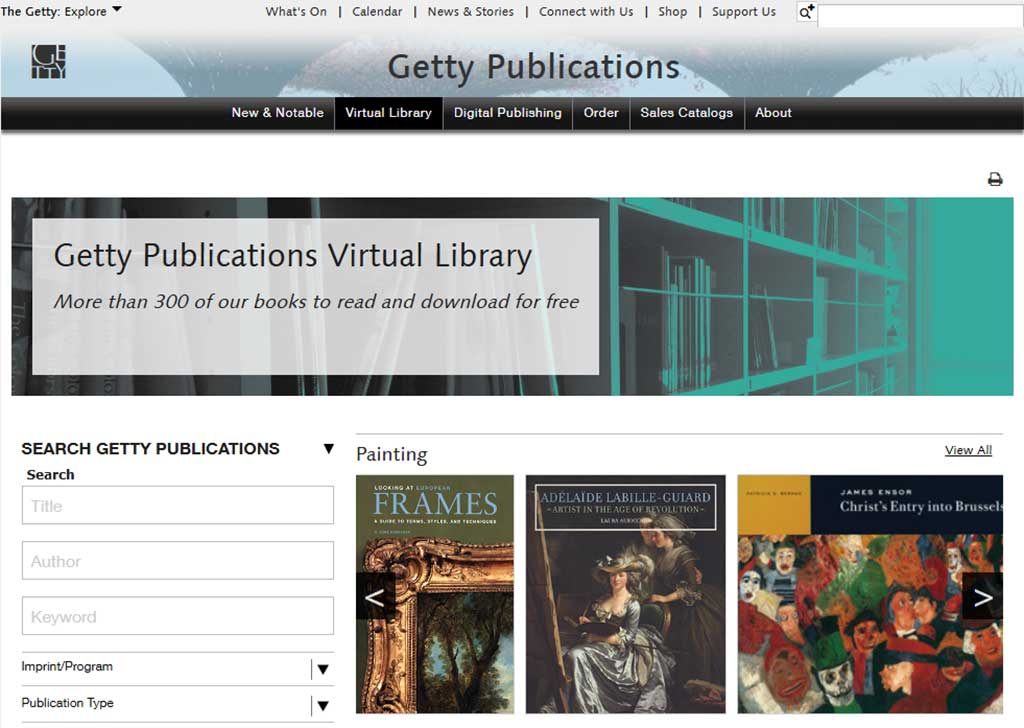Viewport: 1024px width, 728px height.
Task: Open the Sales Catalogs section
Action: tap(687, 113)
